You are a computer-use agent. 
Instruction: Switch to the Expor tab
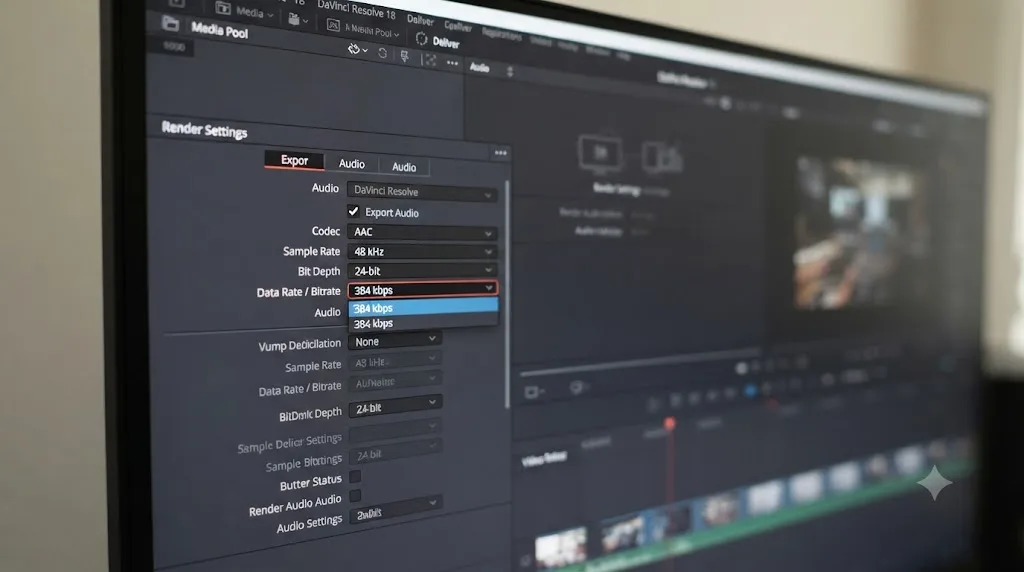coord(294,160)
